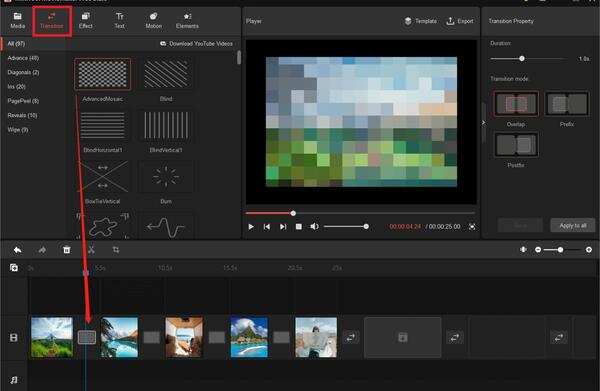Pick the BlindHorizontal1 transition

(x=103, y=125)
